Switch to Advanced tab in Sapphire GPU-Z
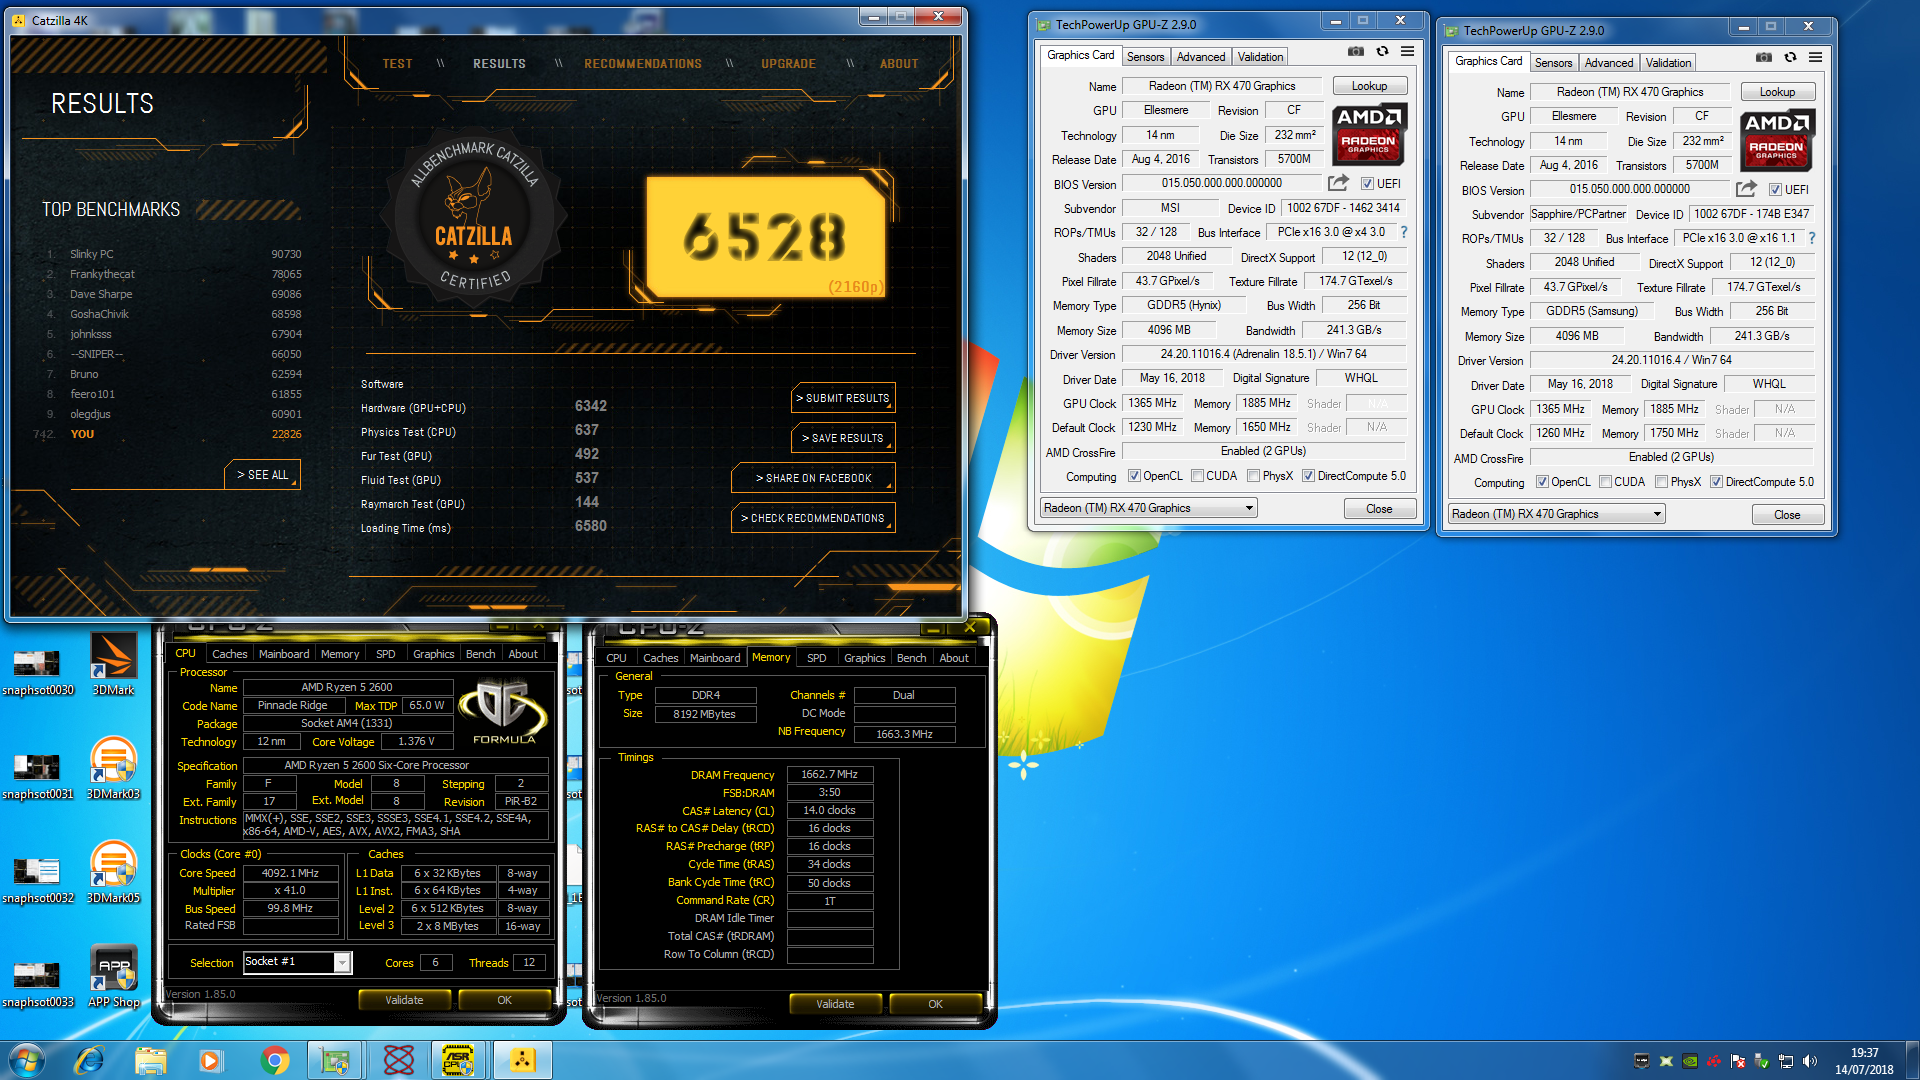 (x=1608, y=63)
